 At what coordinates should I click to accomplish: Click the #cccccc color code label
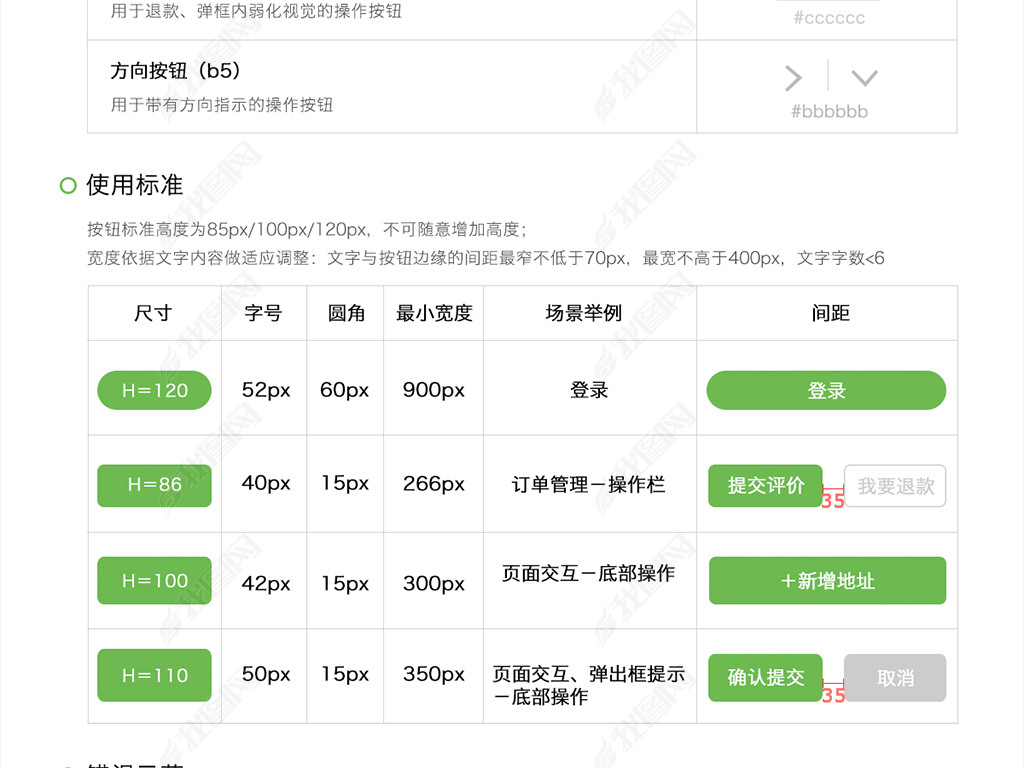tap(829, 18)
